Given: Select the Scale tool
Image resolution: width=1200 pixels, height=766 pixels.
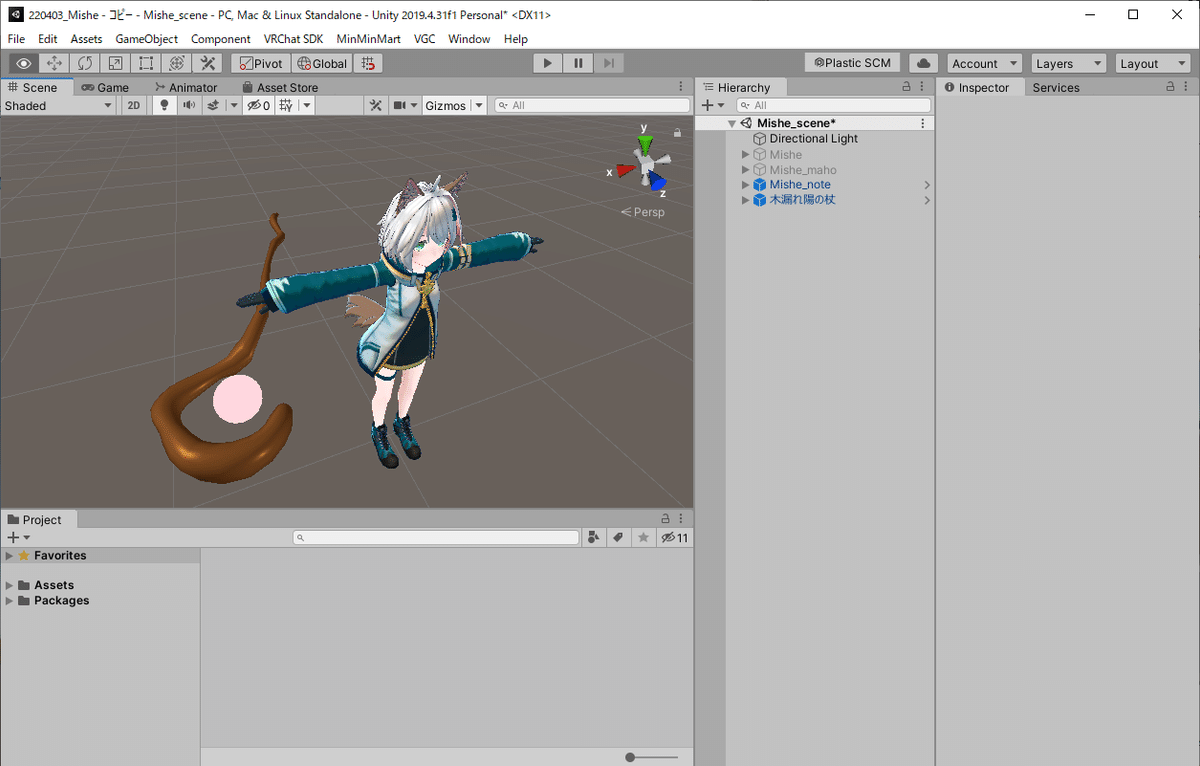Looking at the screenshot, I should point(116,63).
